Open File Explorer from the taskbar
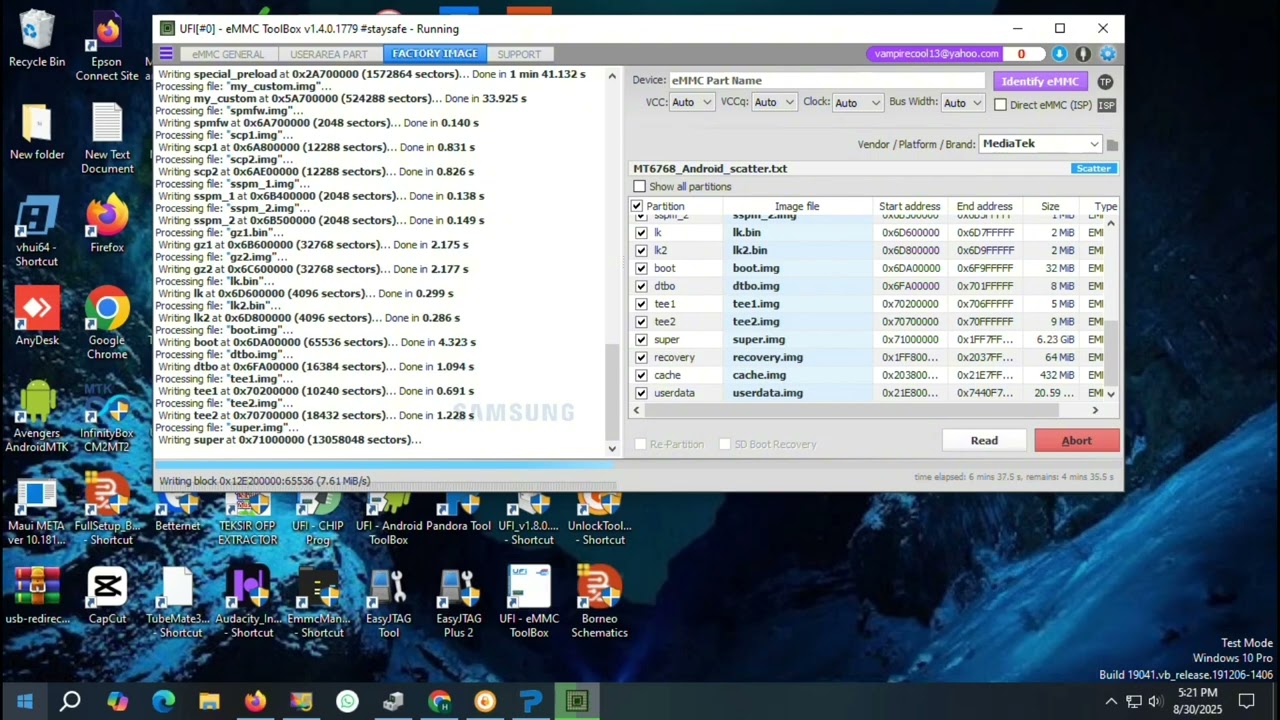Image resolution: width=1280 pixels, height=720 pixels. (x=209, y=701)
